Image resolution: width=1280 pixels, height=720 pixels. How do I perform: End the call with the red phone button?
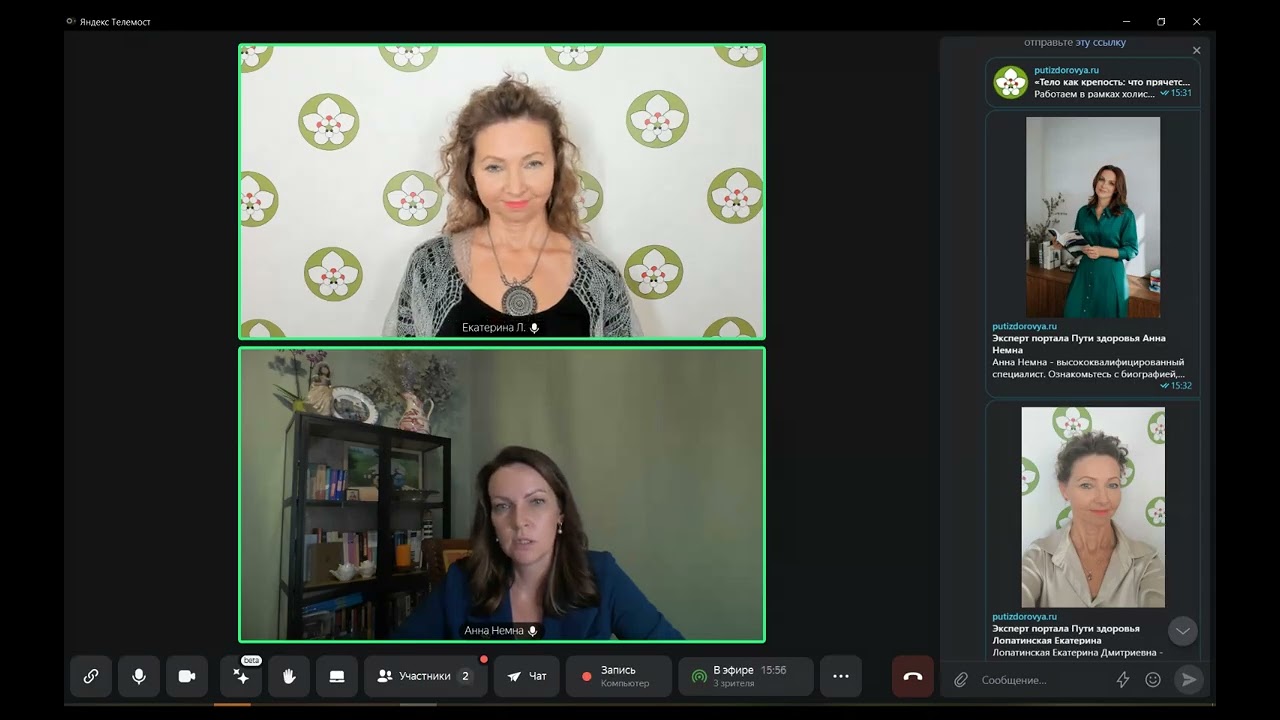point(913,676)
